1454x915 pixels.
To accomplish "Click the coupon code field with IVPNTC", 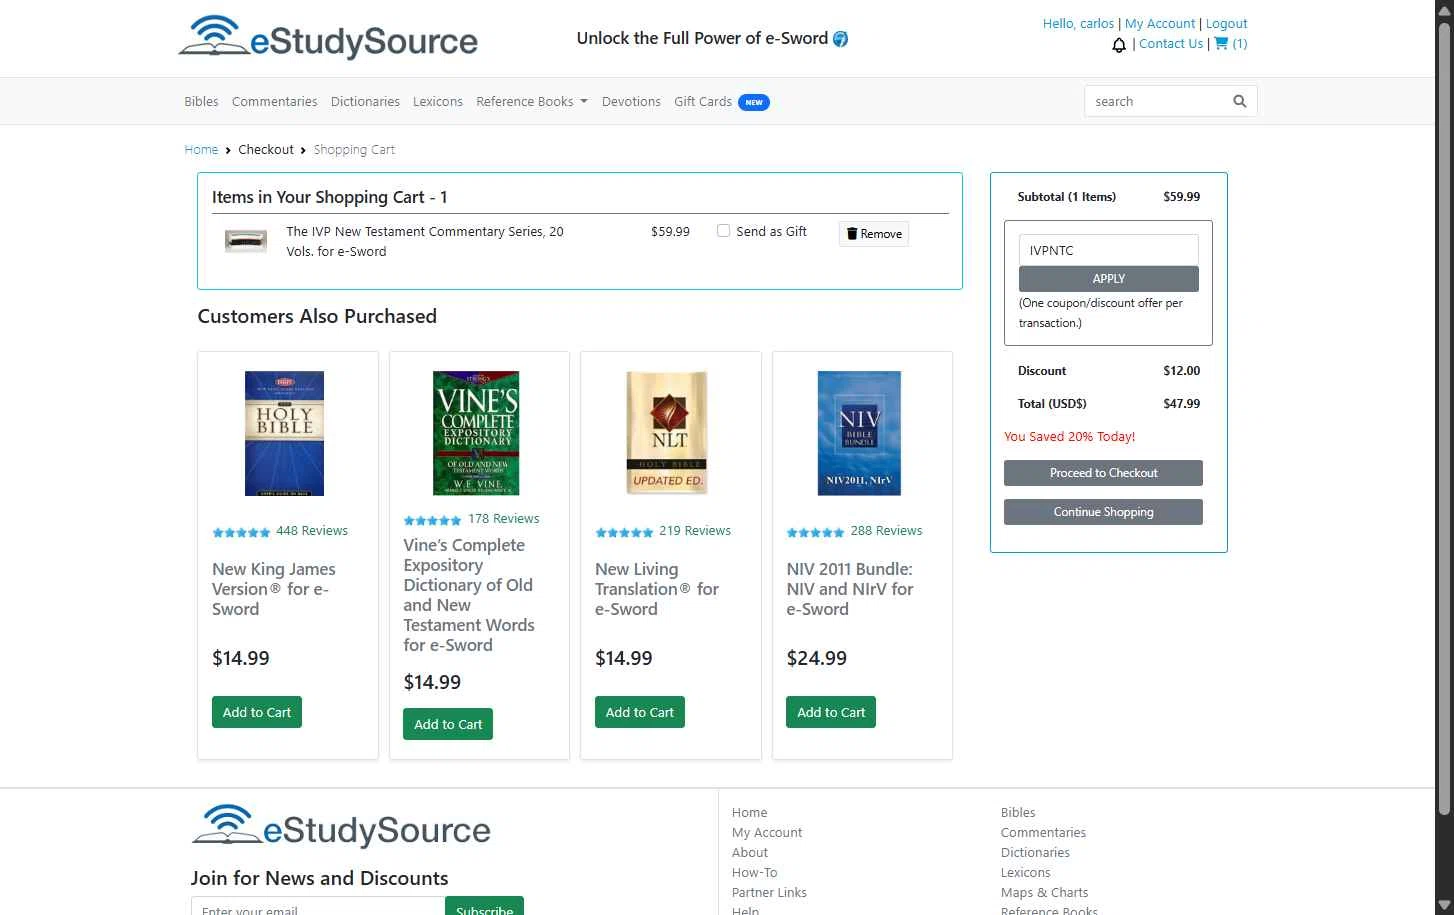I will point(1108,250).
